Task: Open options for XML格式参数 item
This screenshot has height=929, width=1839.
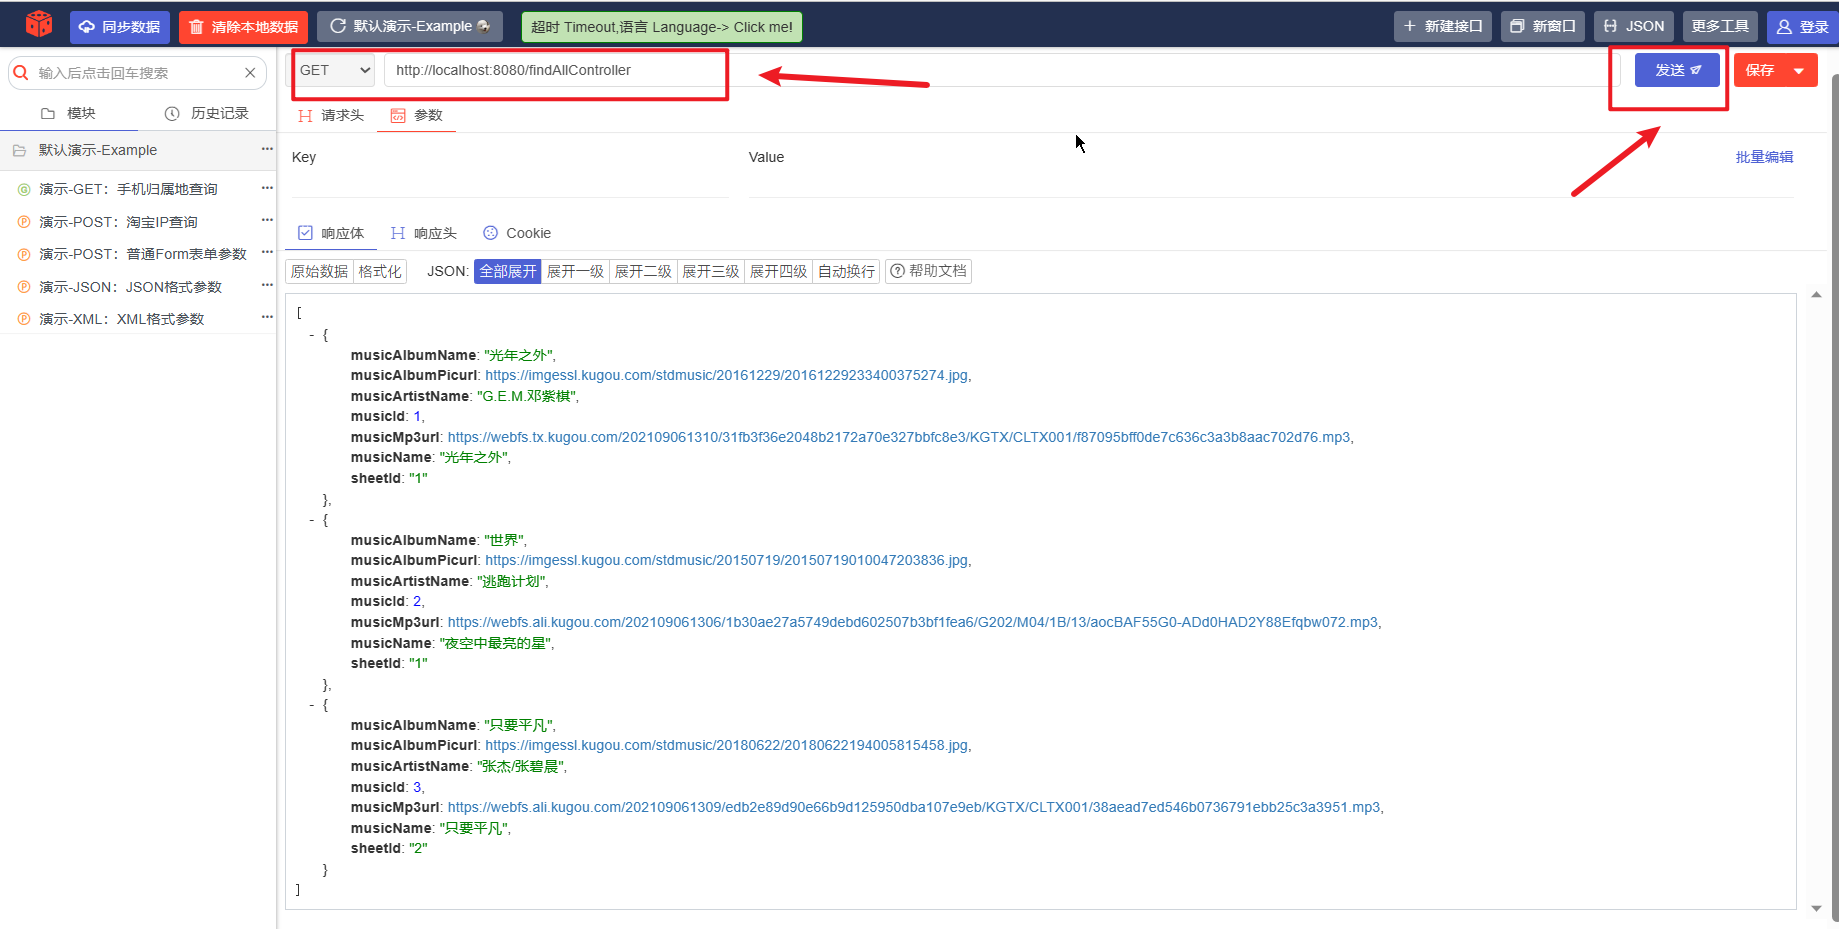Action: coord(267,317)
